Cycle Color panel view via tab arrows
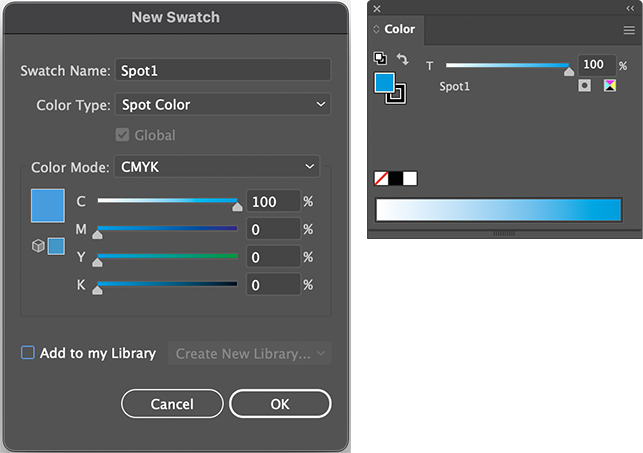 tap(377, 30)
